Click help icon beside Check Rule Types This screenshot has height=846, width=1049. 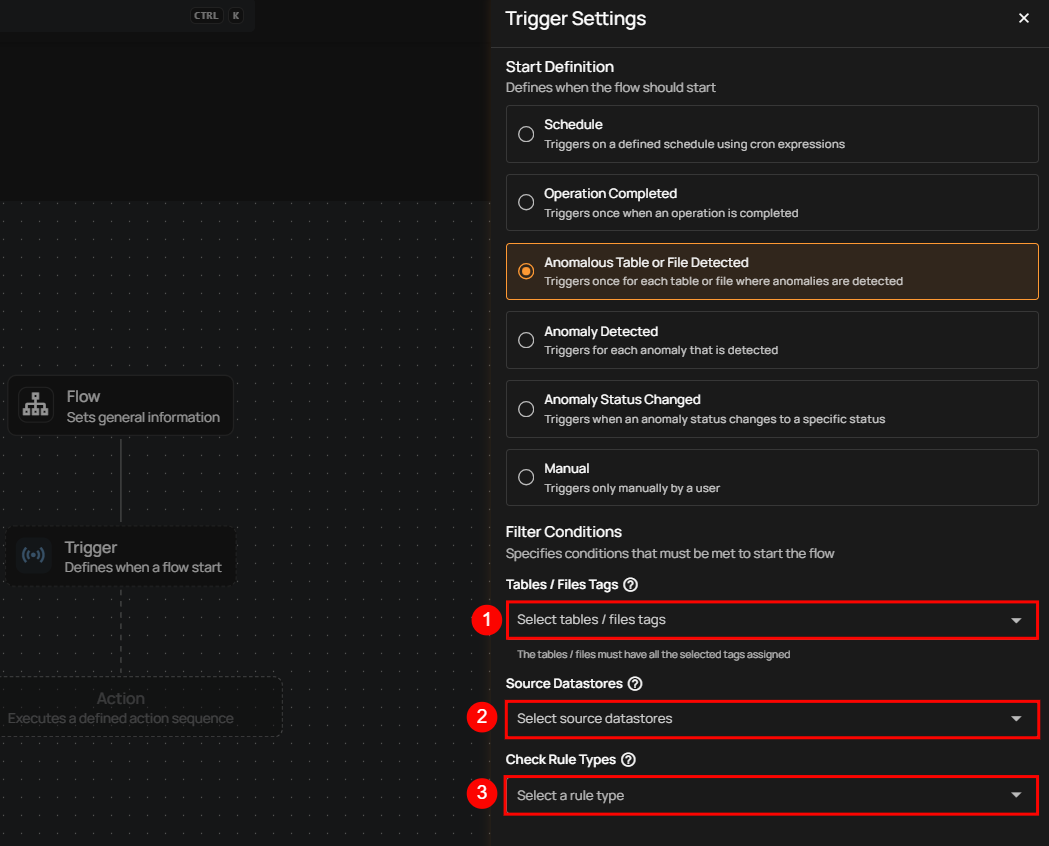[628, 760]
